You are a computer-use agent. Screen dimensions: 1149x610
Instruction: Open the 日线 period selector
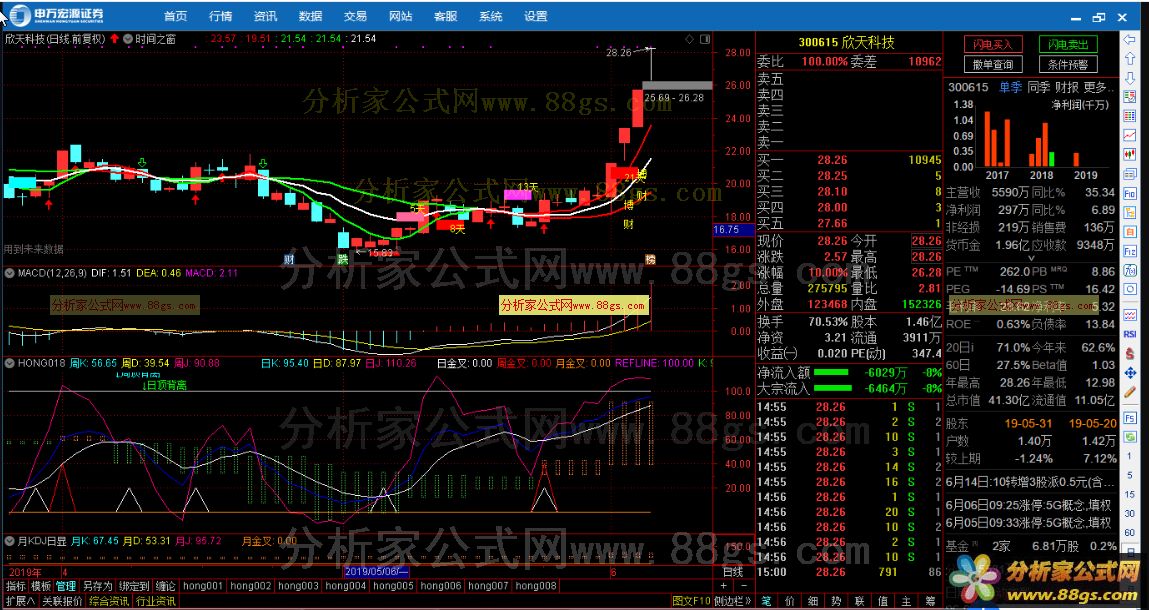pos(734,571)
